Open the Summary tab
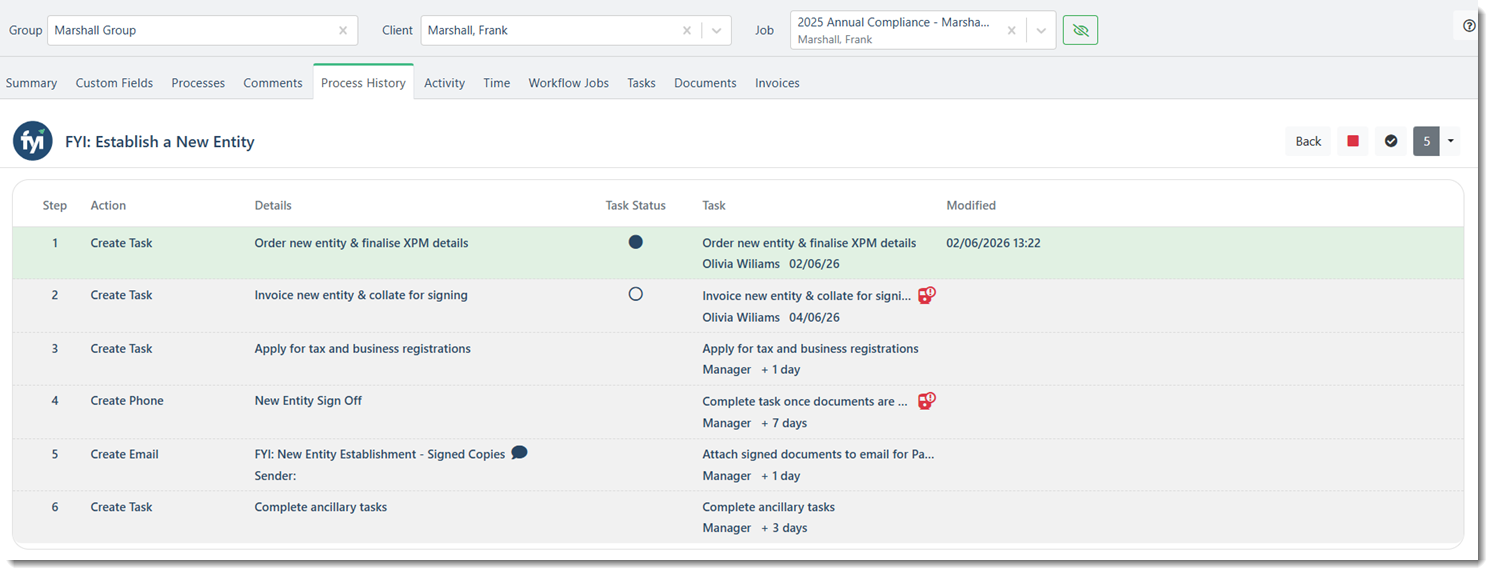The width and height of the screenshot is (1493, 575). [31, 83]
